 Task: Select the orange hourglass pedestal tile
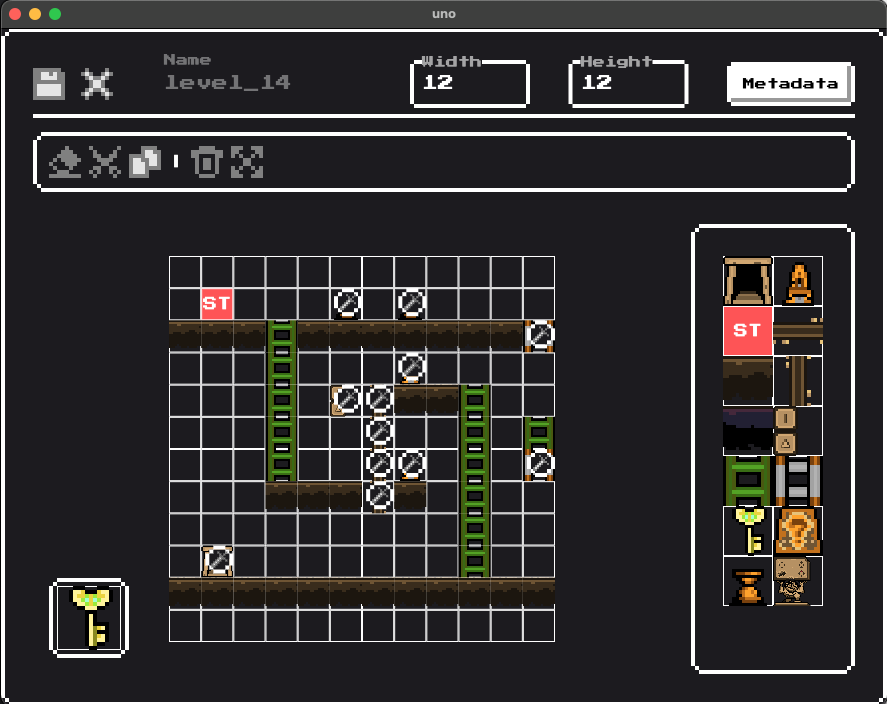pos(747,581)
